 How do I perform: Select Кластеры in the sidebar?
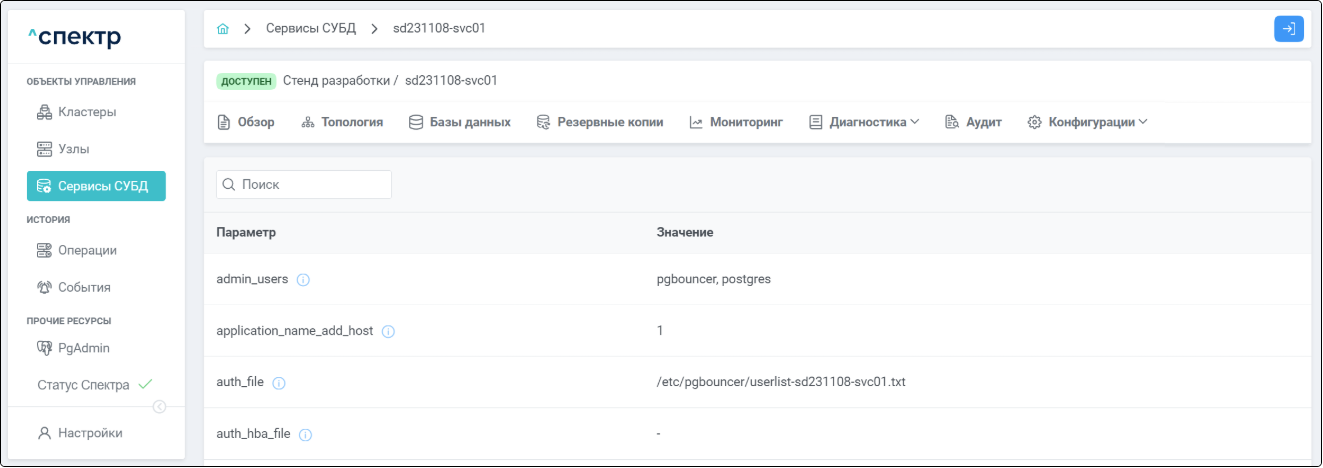point(86,112)
